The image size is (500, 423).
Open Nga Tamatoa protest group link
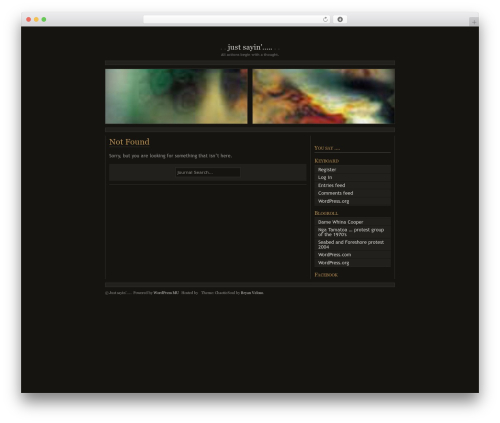point(351,232)
